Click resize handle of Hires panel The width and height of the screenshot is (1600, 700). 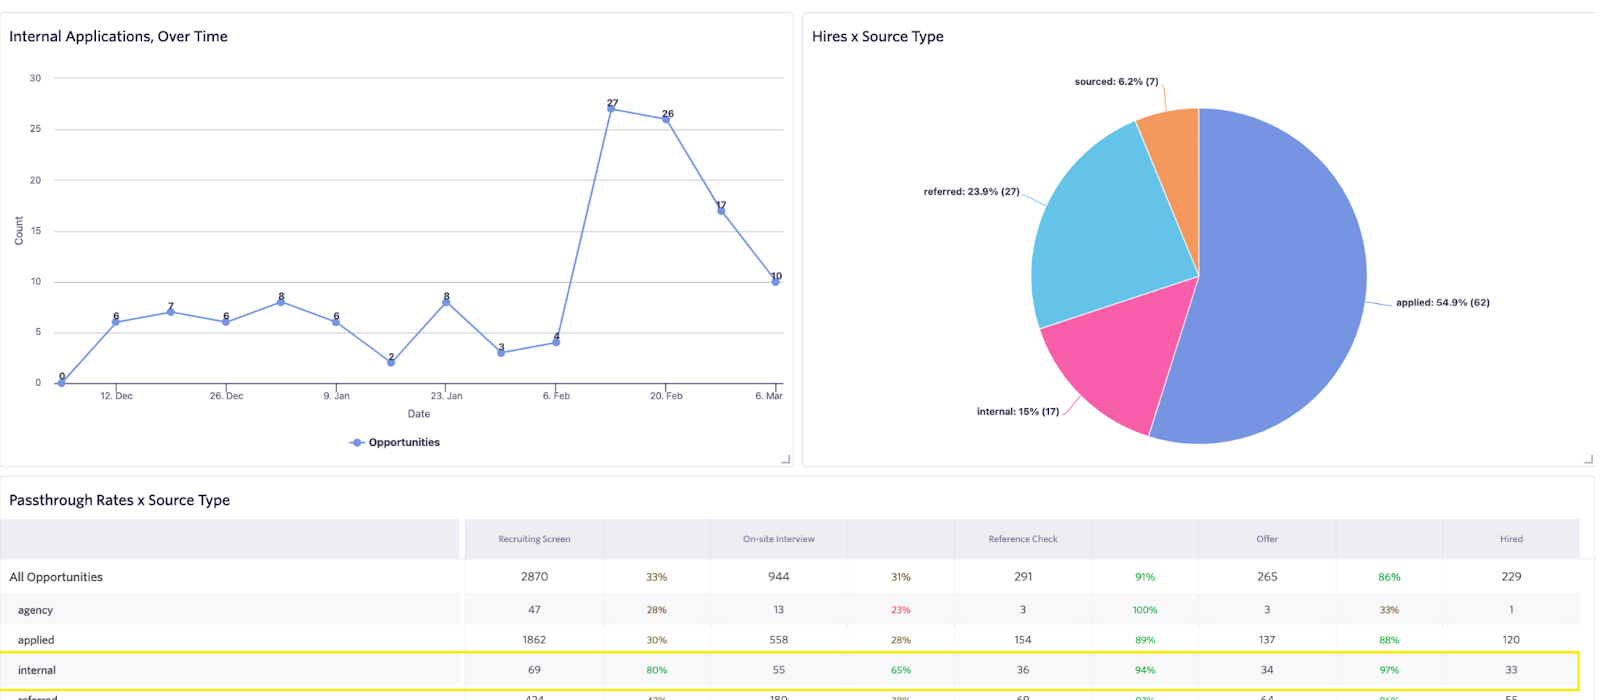coord(1588,459)
